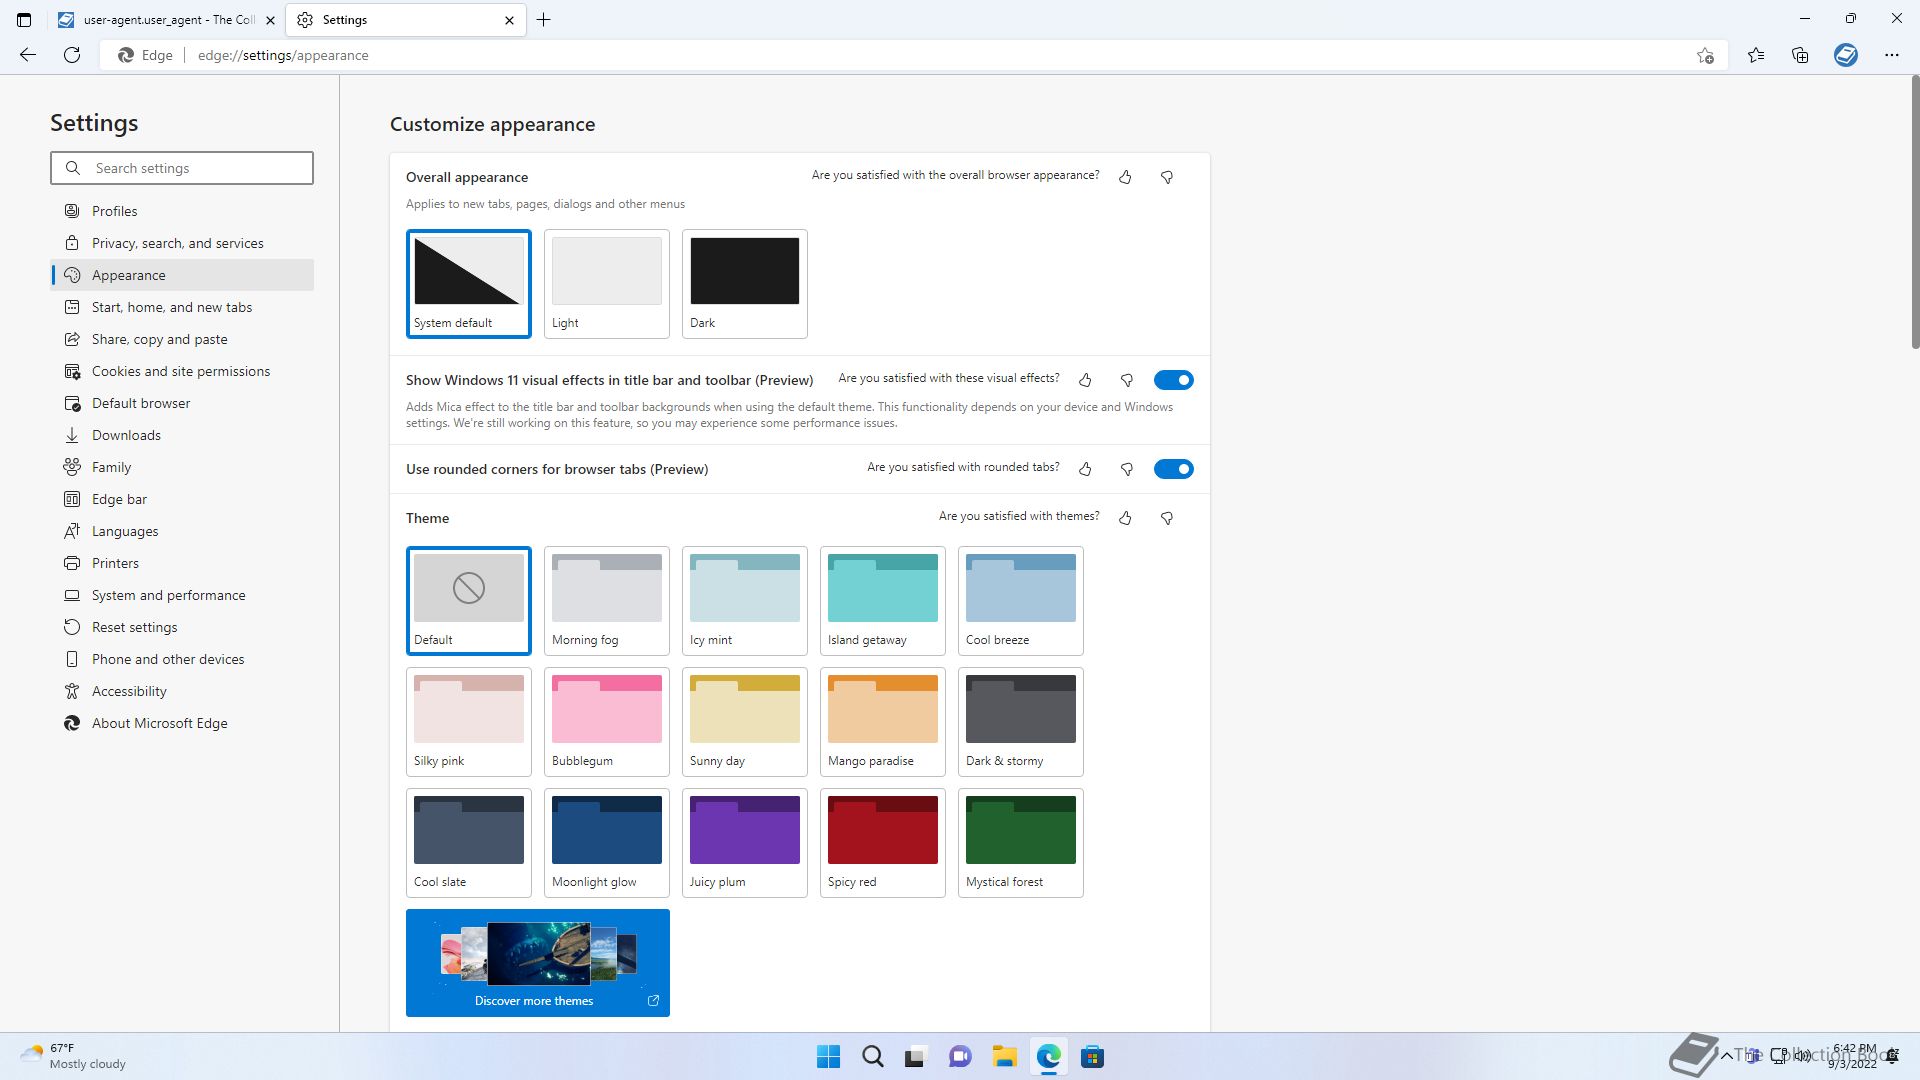Viewport: 1920px width, 1080px height.
Task: Select Dark overall appearance
Action: click(745, 284)
